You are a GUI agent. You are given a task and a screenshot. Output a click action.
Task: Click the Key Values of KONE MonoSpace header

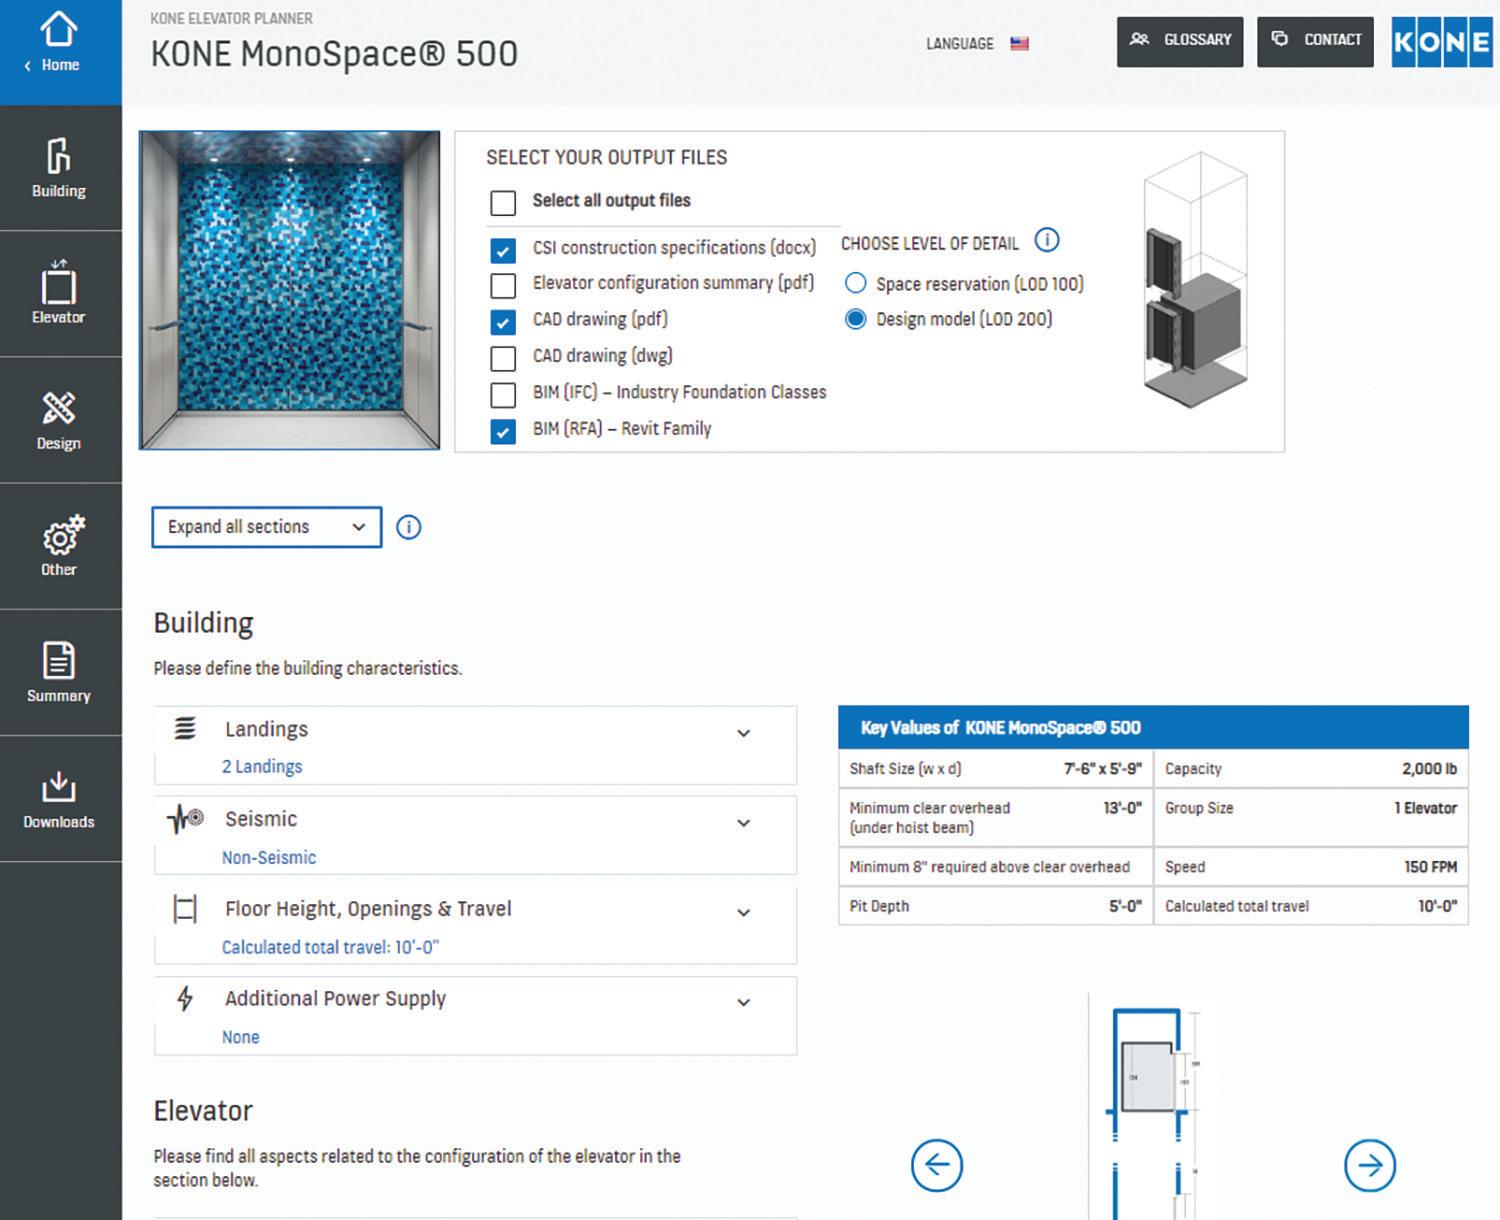pyautogui.click(x=1153, y=728)
